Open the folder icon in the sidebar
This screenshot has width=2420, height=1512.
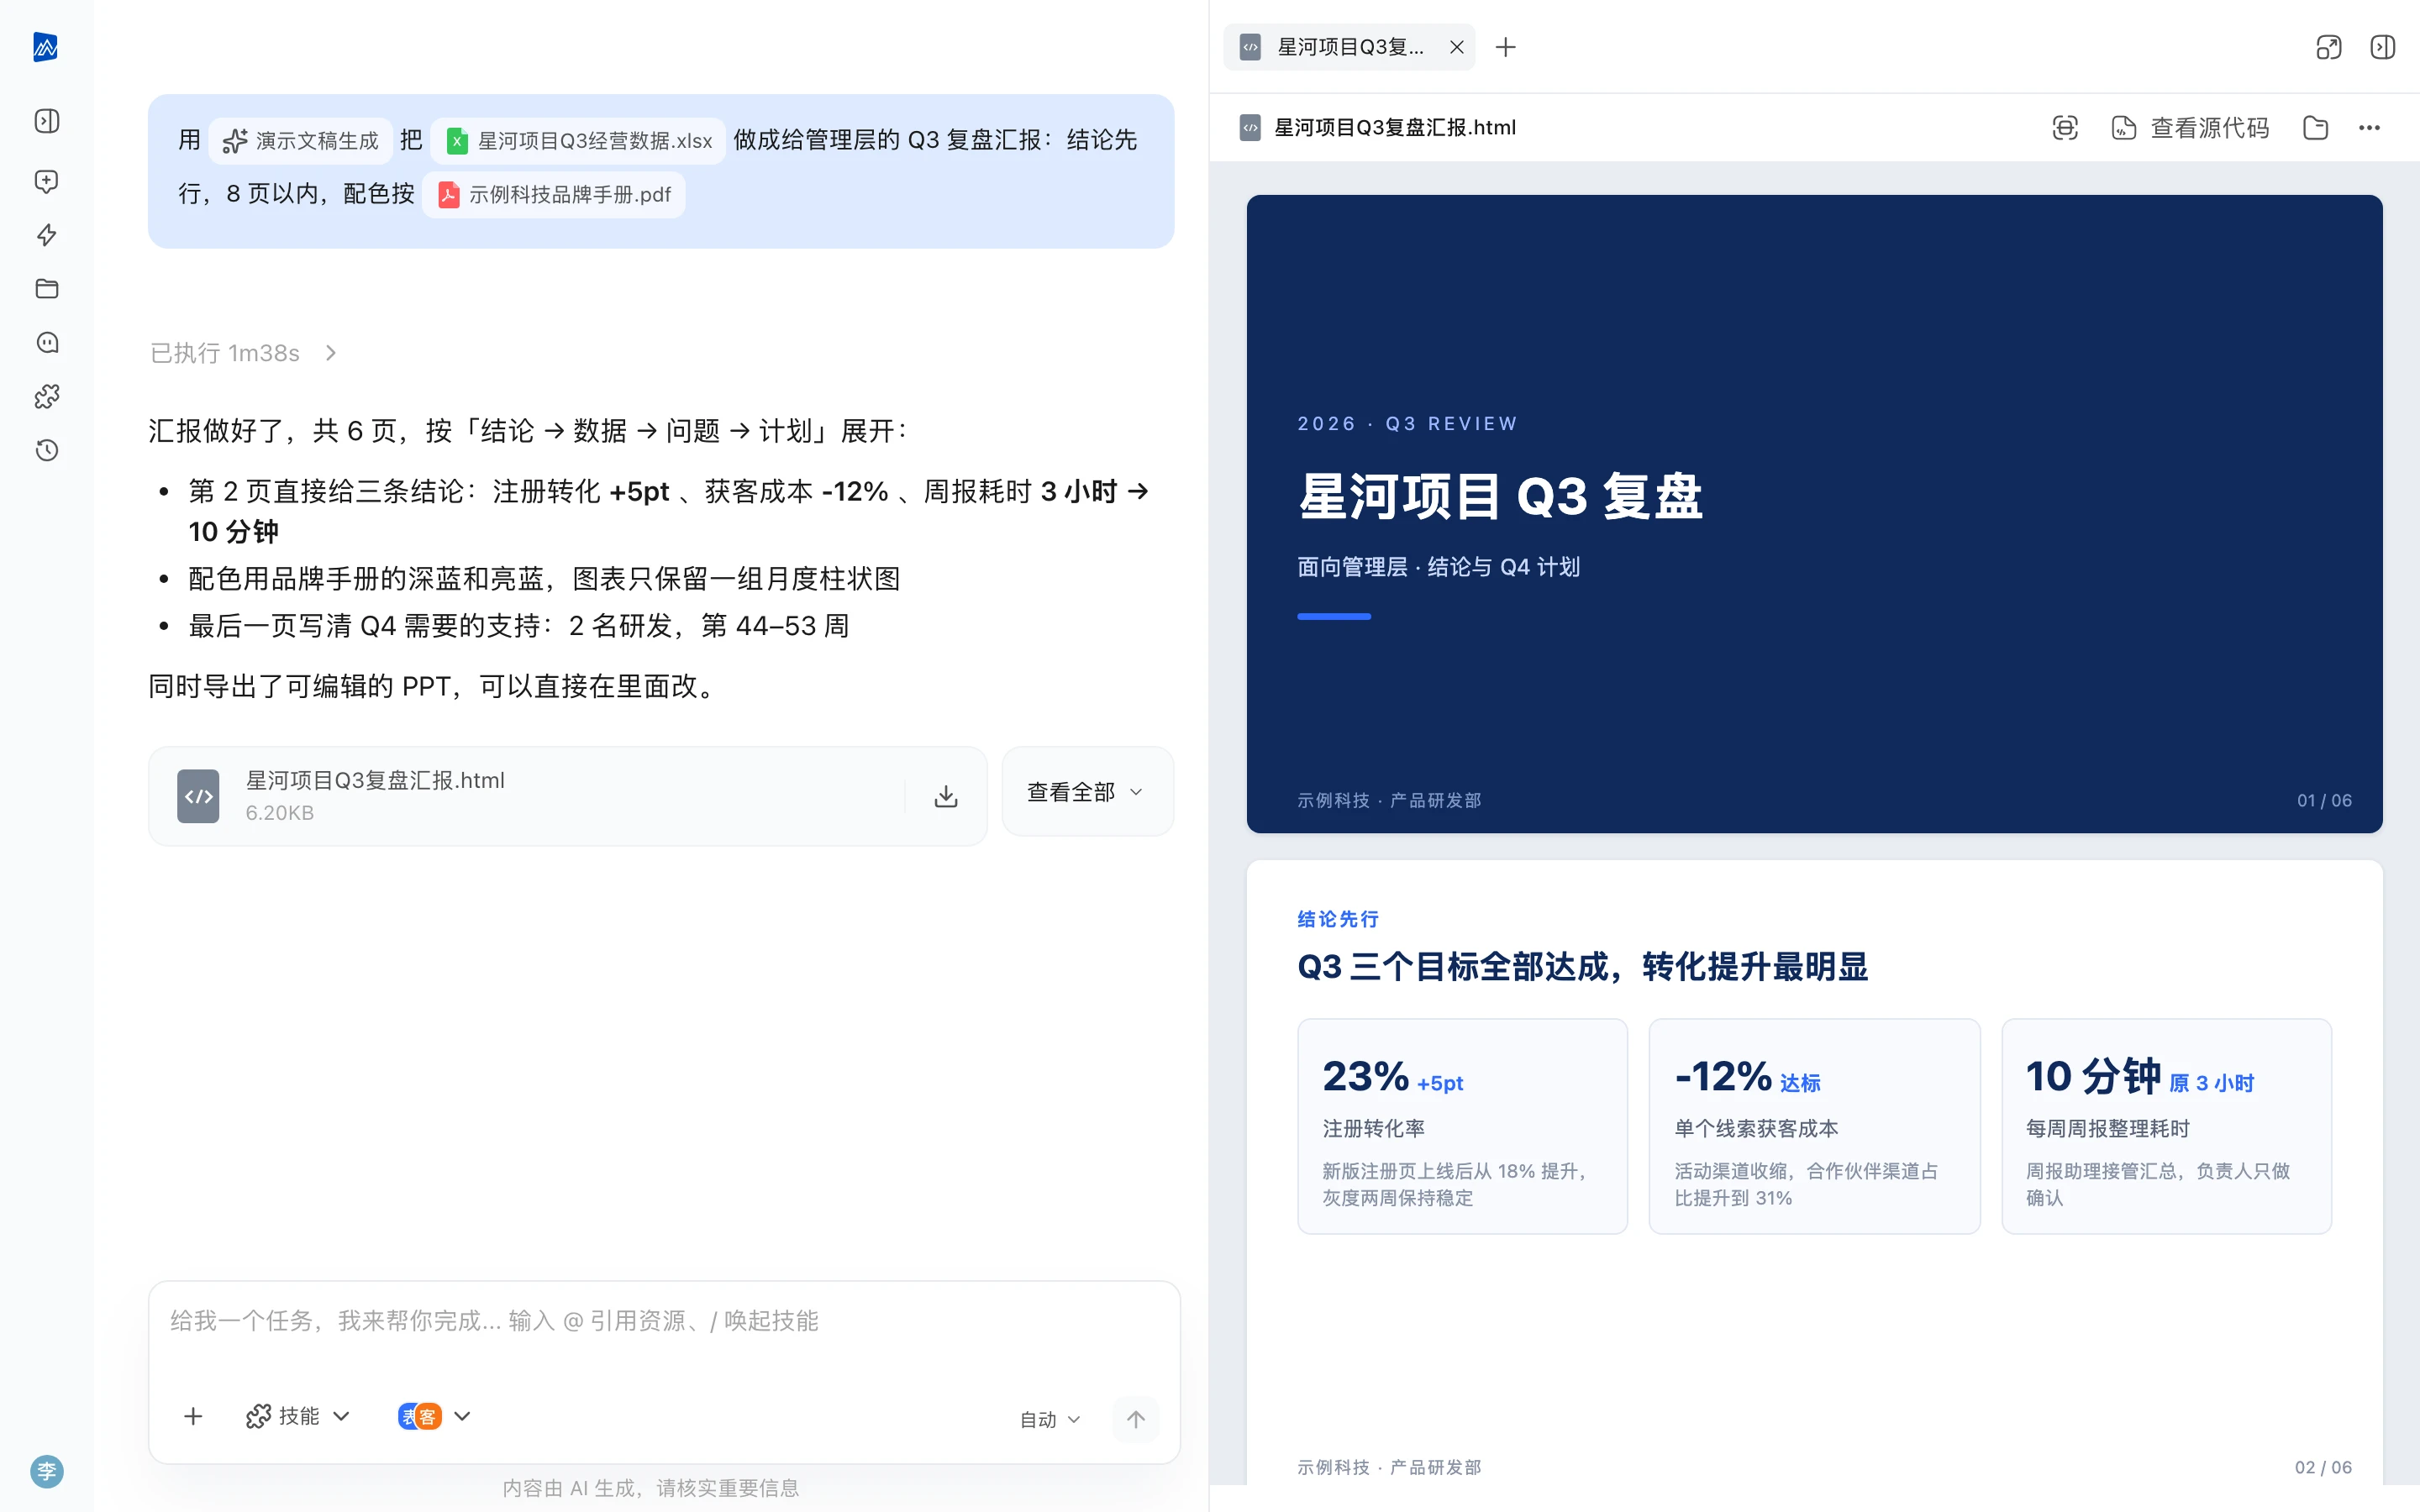[47, 289]
